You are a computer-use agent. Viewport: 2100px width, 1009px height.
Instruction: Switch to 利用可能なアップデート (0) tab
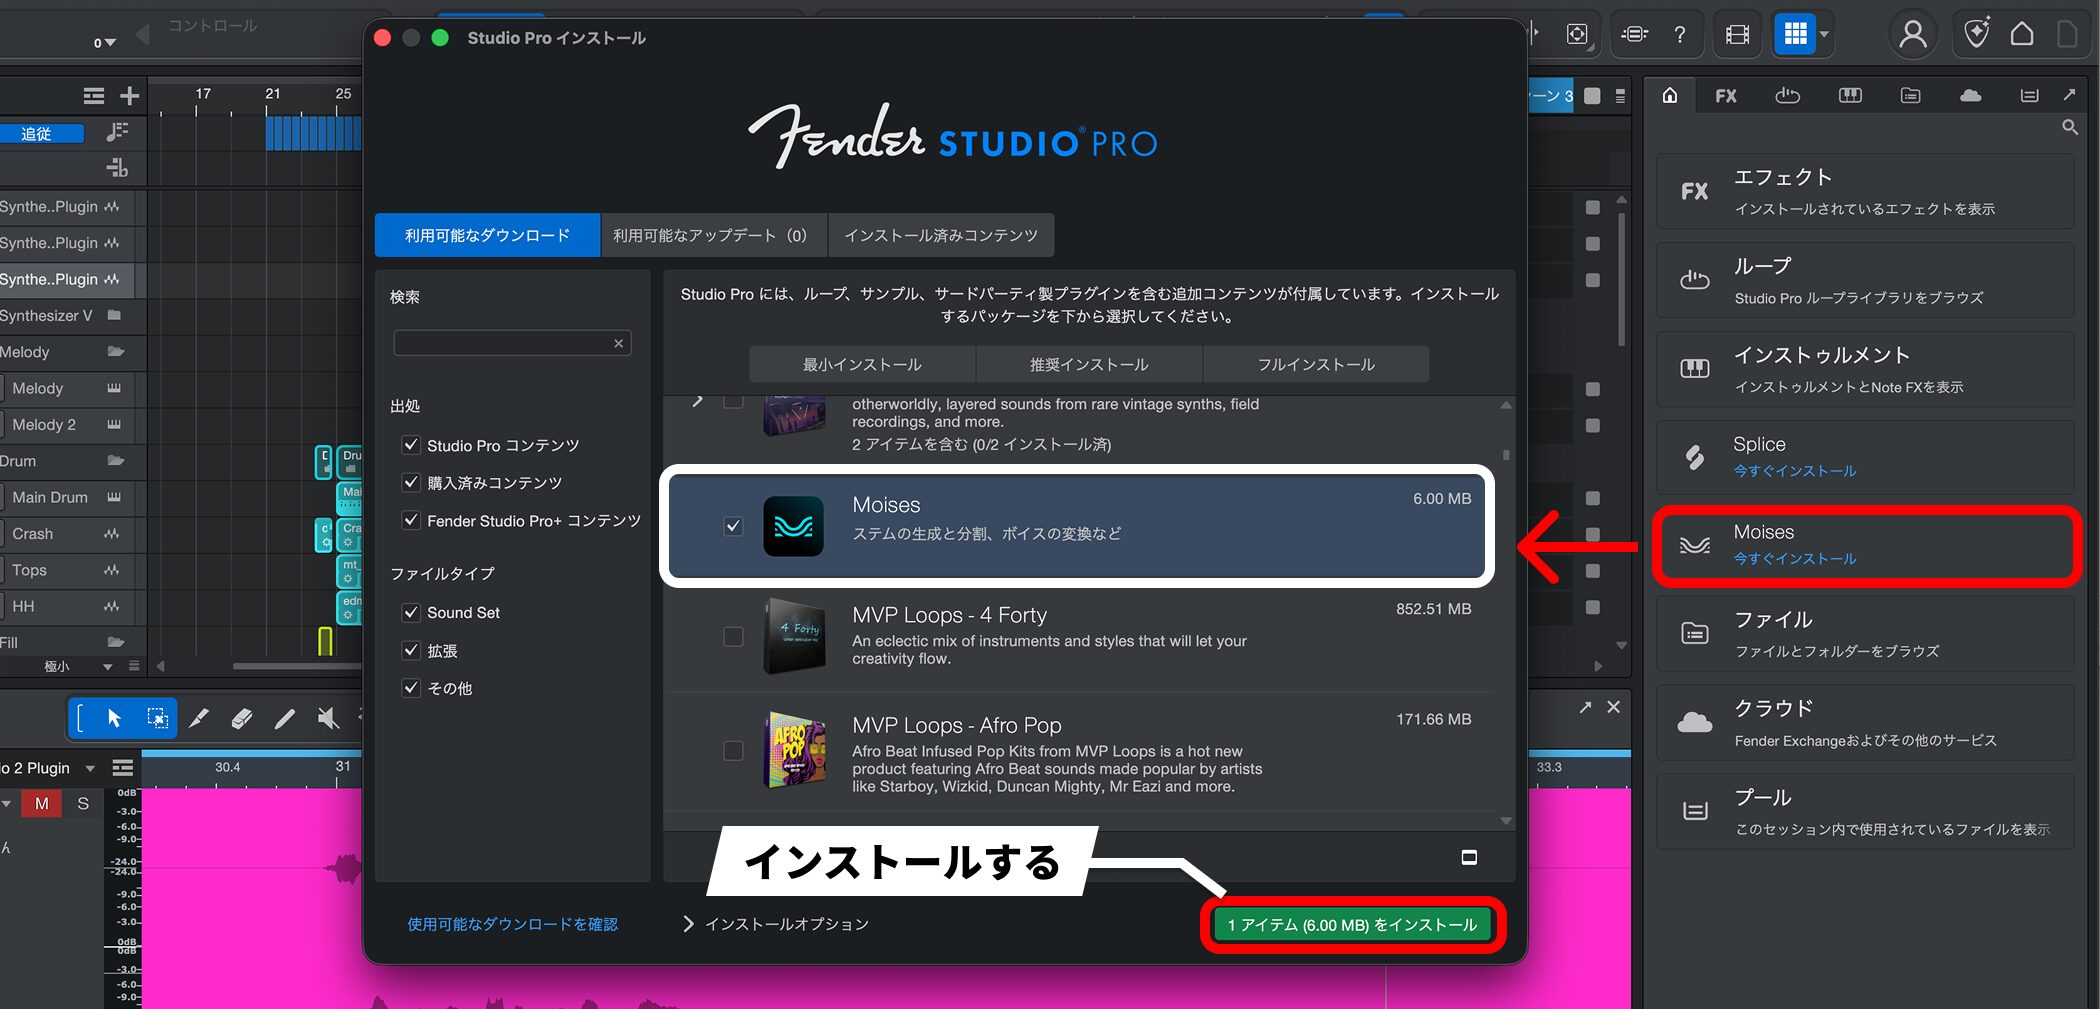714,235
